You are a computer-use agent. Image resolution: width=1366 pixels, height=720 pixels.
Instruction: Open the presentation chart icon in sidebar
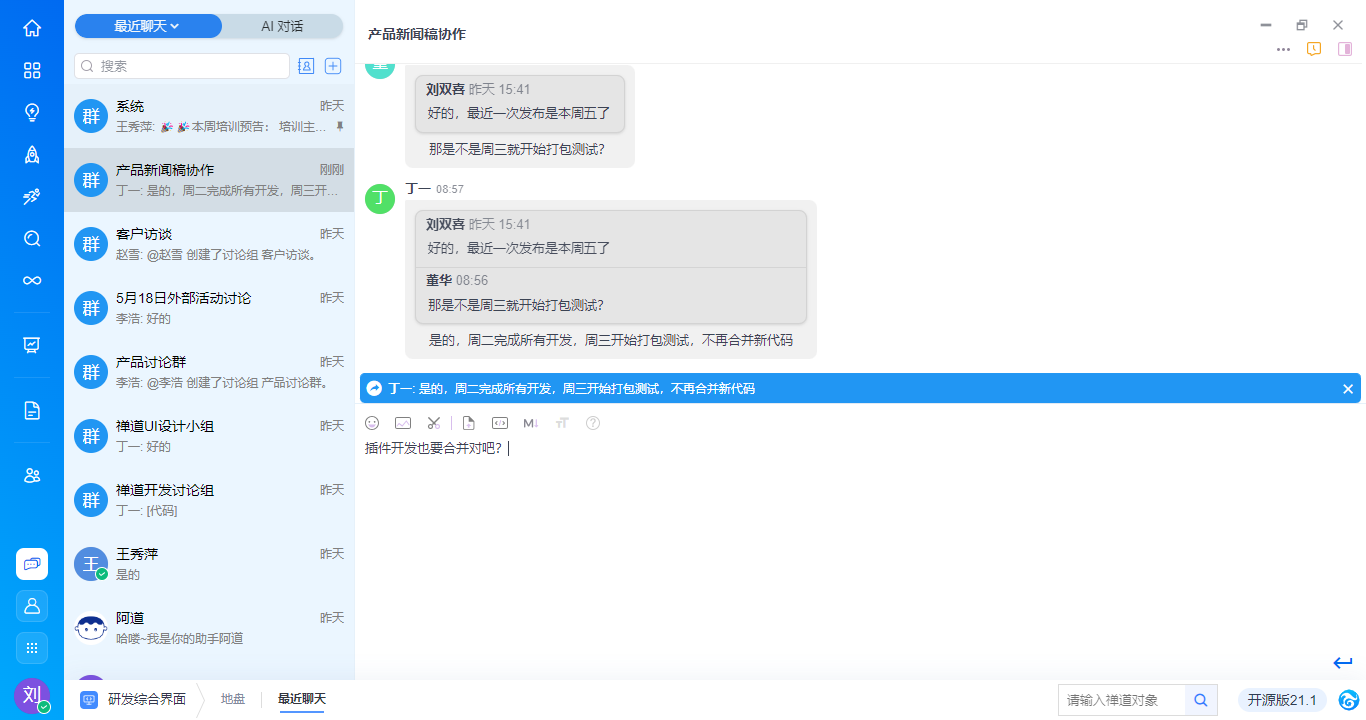[32, 345]
